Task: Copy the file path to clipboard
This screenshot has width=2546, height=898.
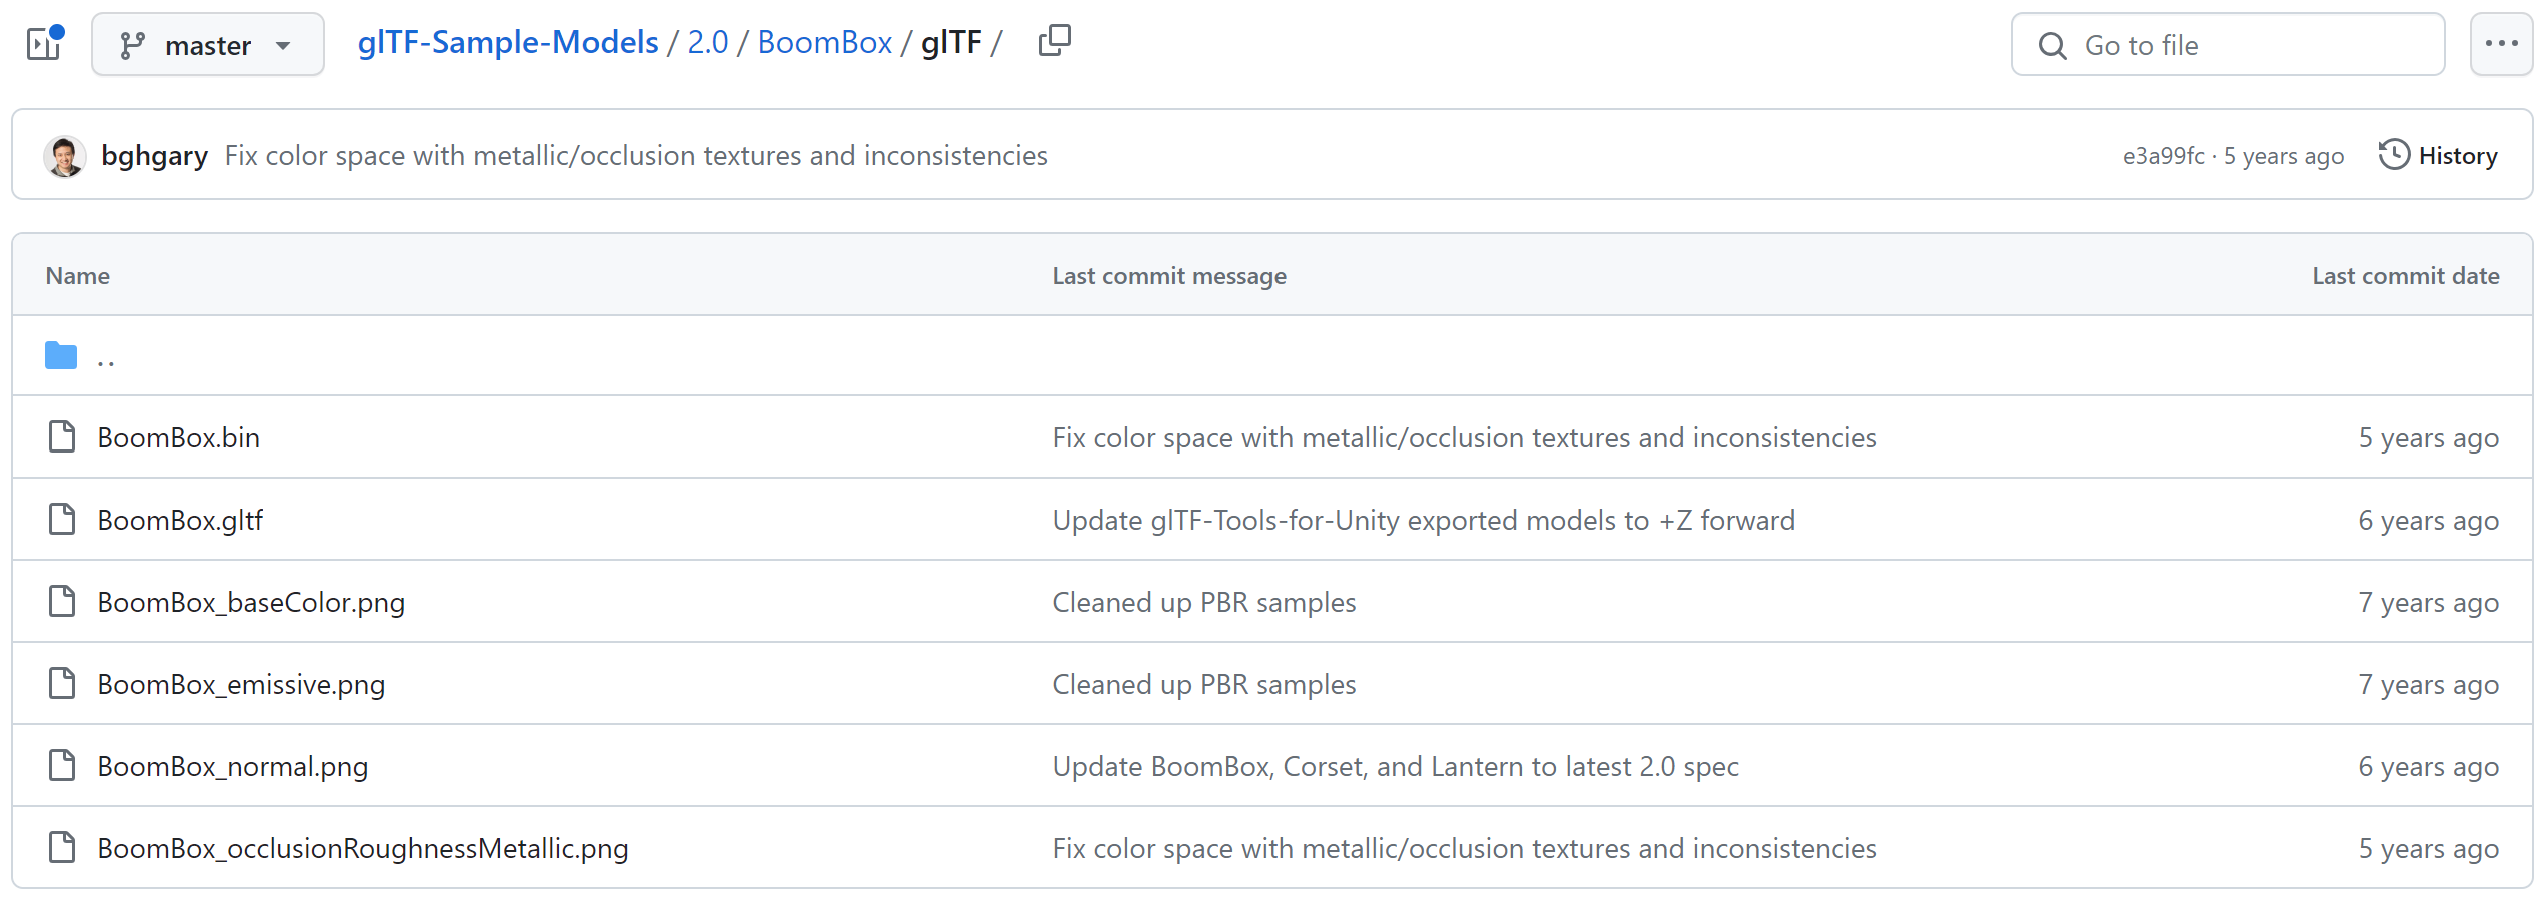Action: click(x=1054, y=41)
